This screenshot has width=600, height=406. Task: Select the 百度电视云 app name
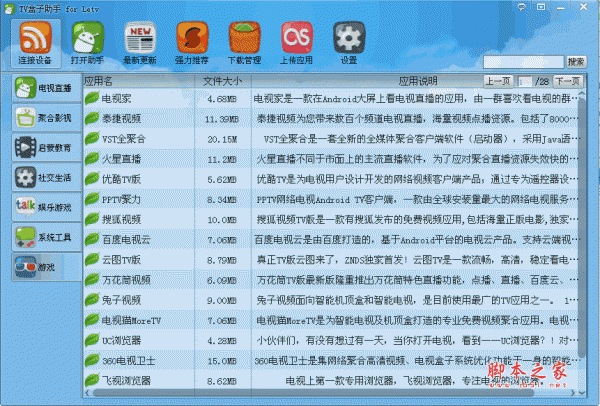pos(126,240)
